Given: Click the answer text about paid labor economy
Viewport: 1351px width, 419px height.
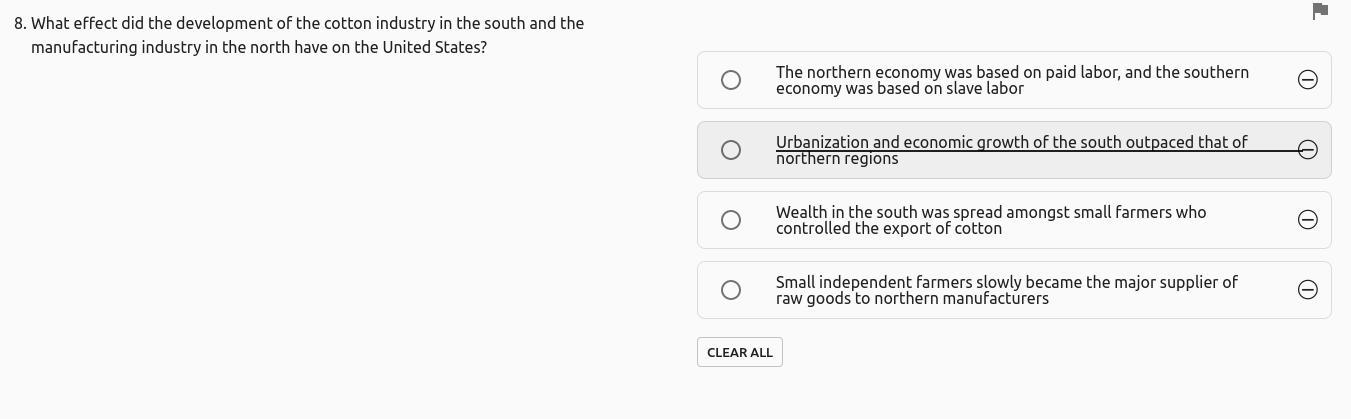Looking at the screenshot, I should (1012, 72).
